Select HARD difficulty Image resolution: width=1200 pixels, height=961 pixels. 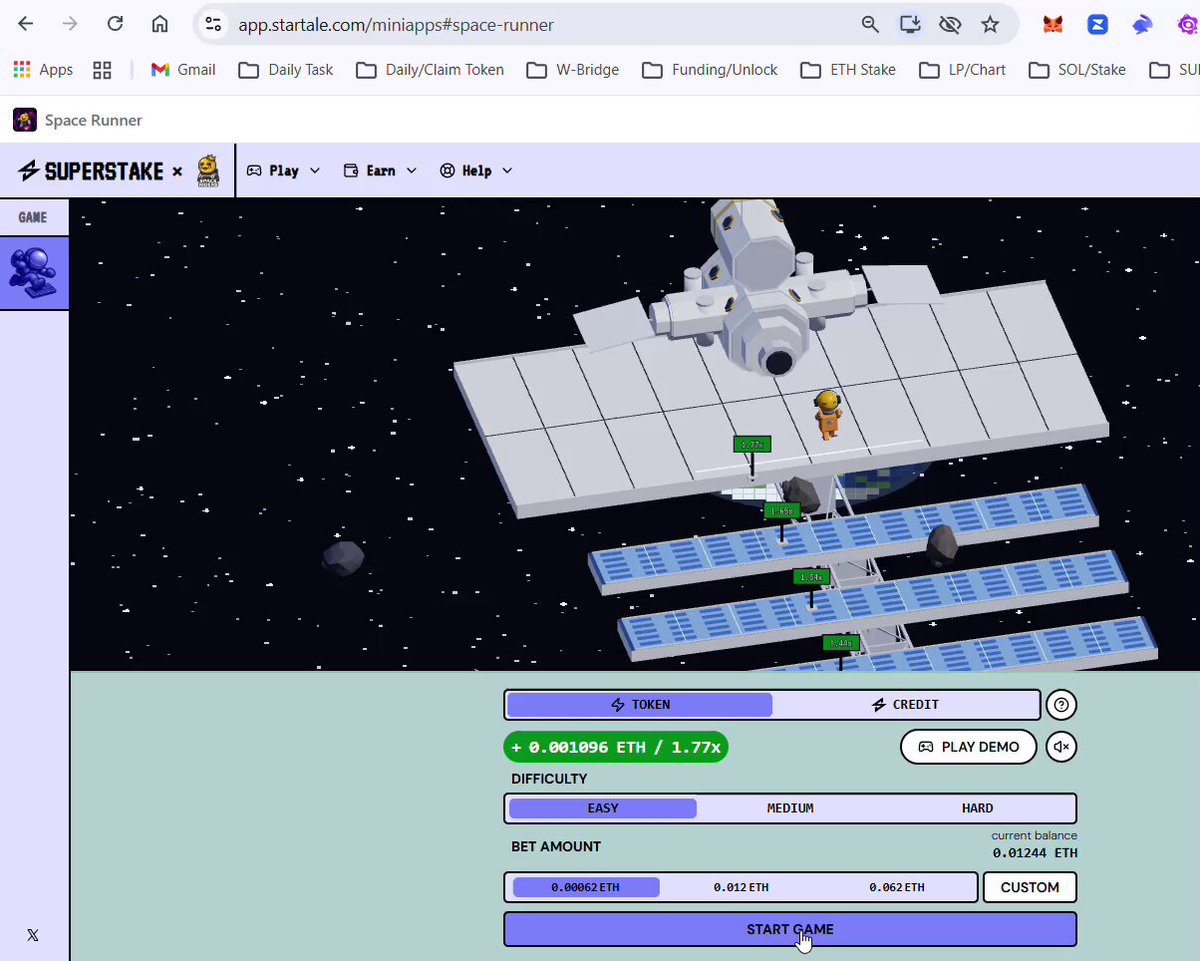tap(977, 808)
